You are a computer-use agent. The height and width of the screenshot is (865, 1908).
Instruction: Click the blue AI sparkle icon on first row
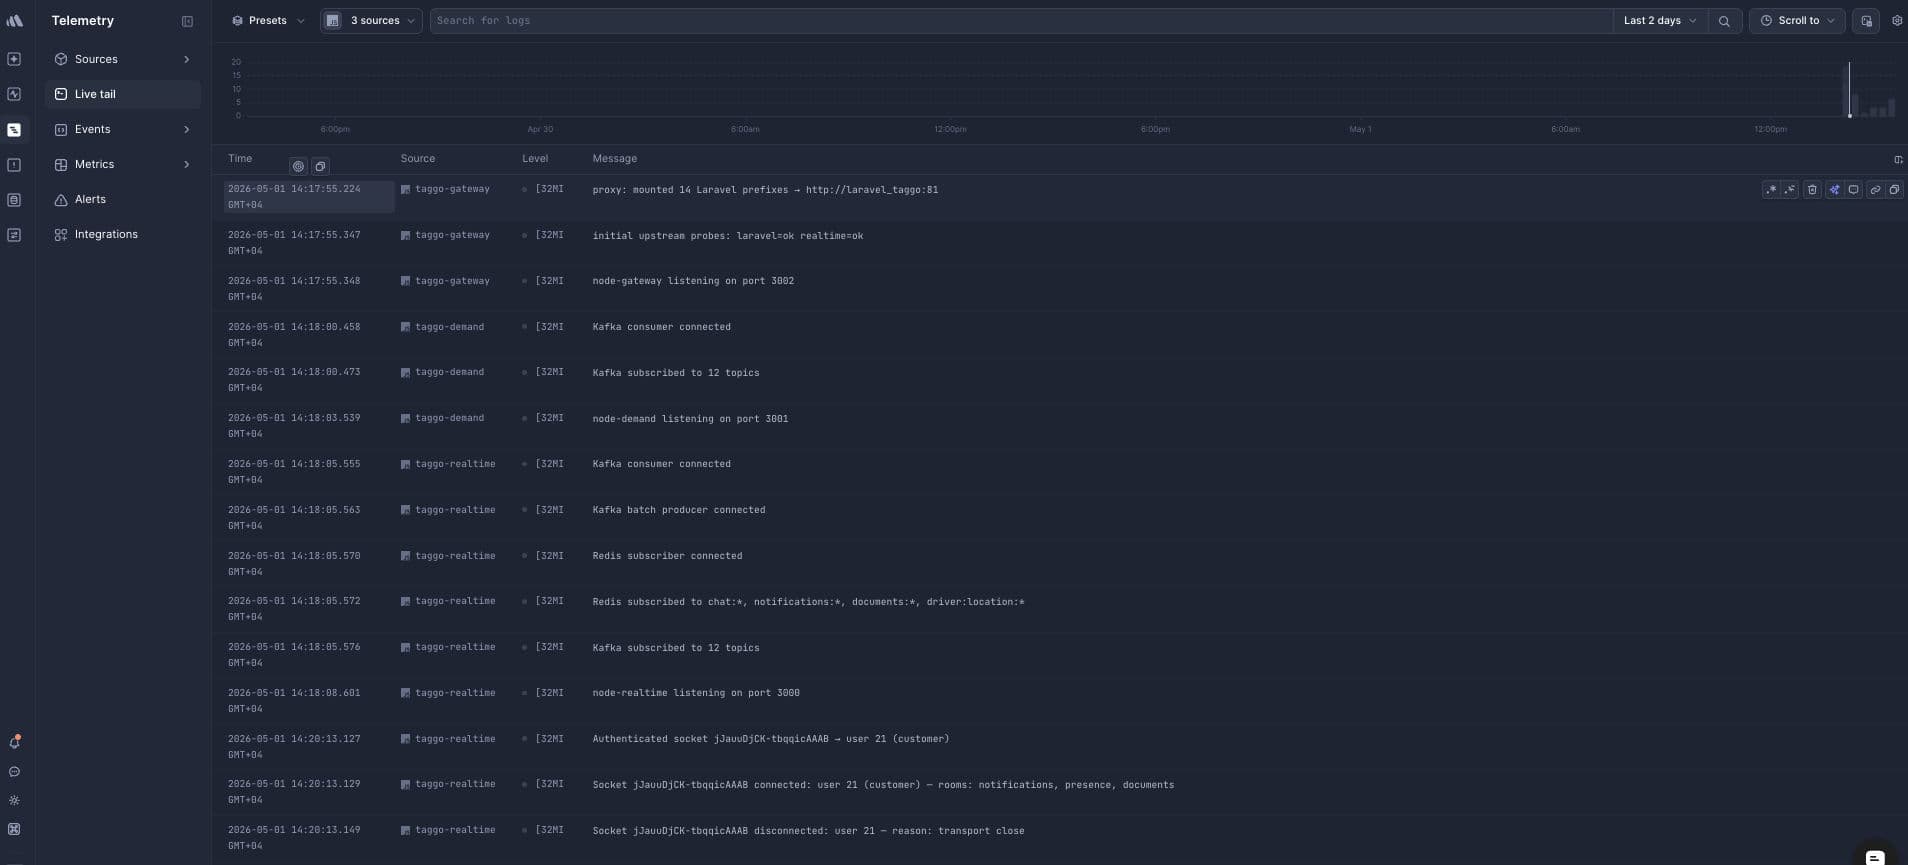point(1834,189)
